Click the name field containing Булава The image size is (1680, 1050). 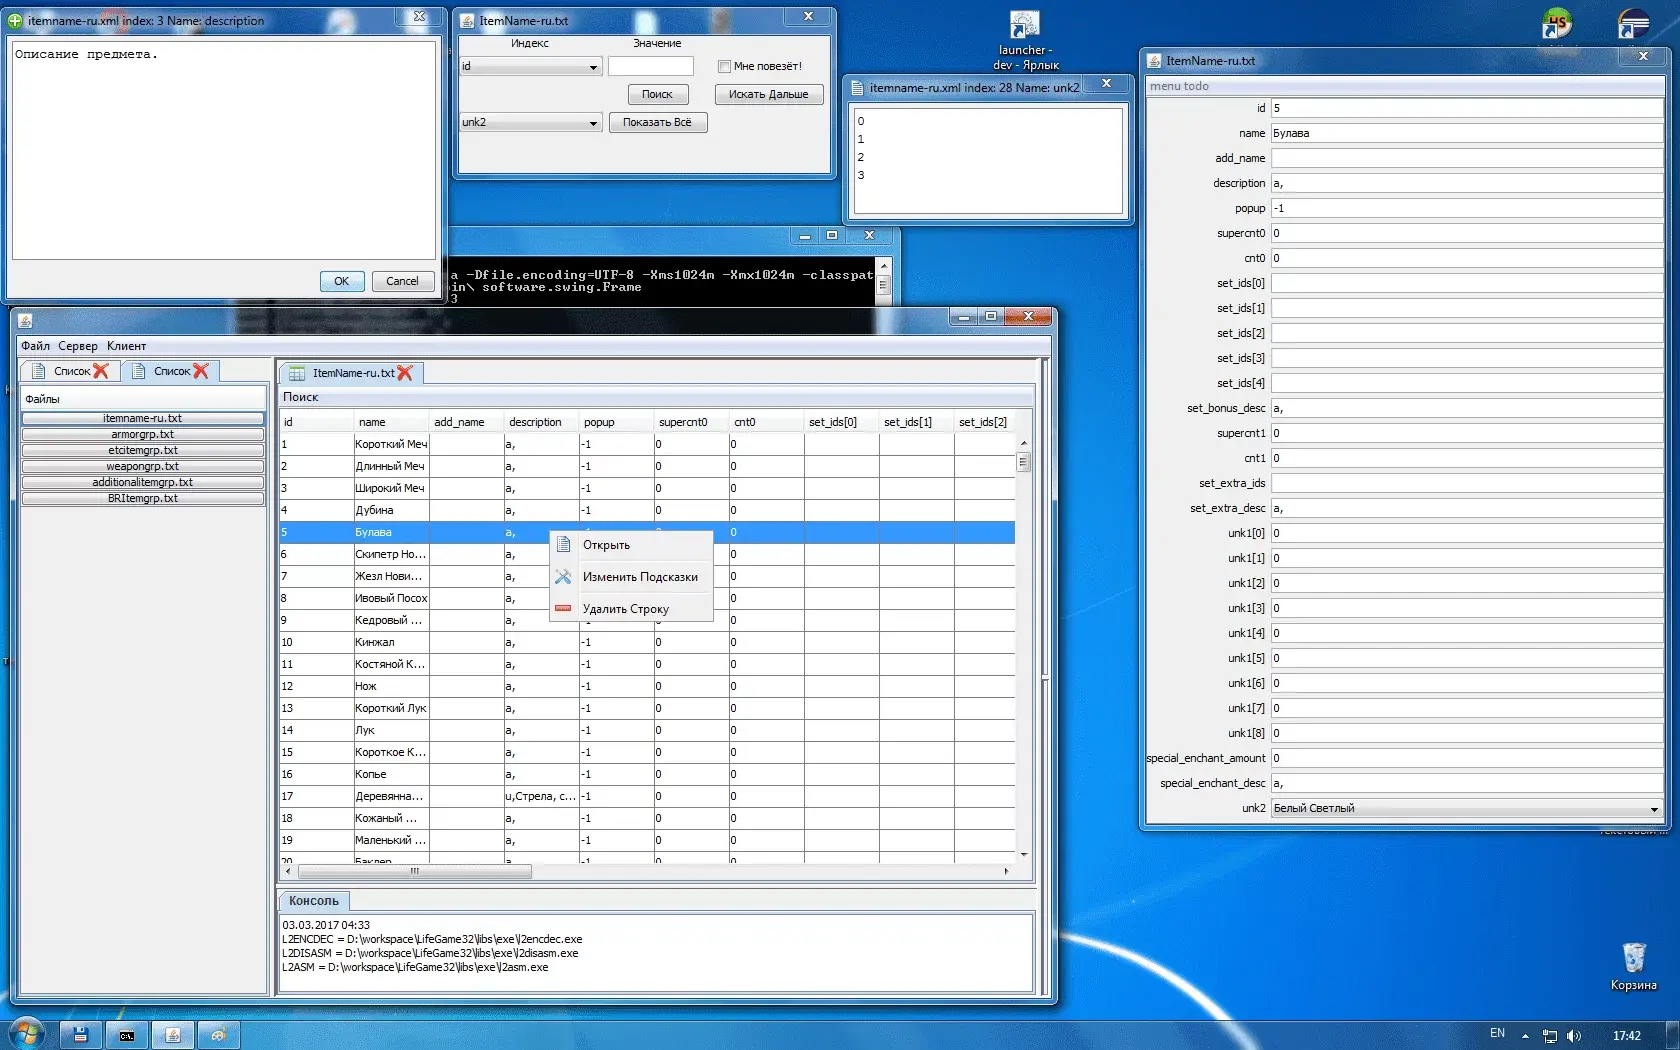click(1467, 133)
